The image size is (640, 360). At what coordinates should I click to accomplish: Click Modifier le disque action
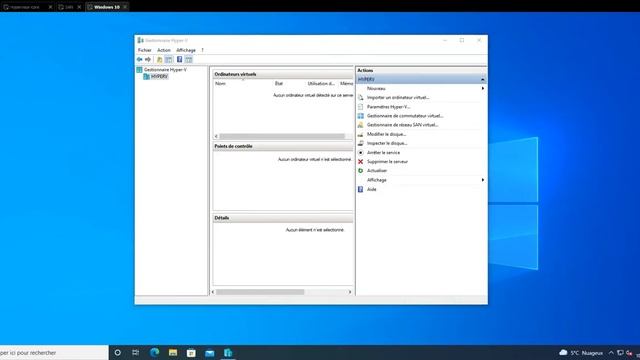click(x=387, y=134)
